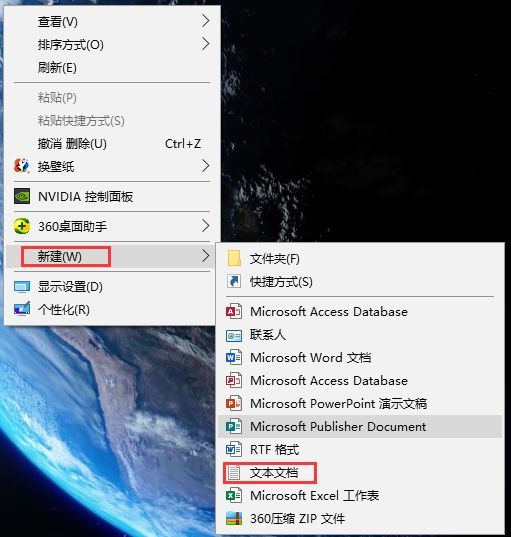This screenshot has height=537, width=511.
Task: Open 显示设置(D) from context menu
Action: (x=112, y=287)
